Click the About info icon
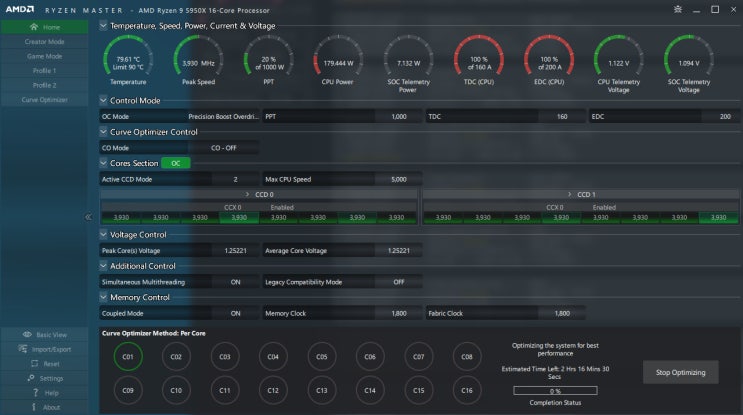 point(34,407)
